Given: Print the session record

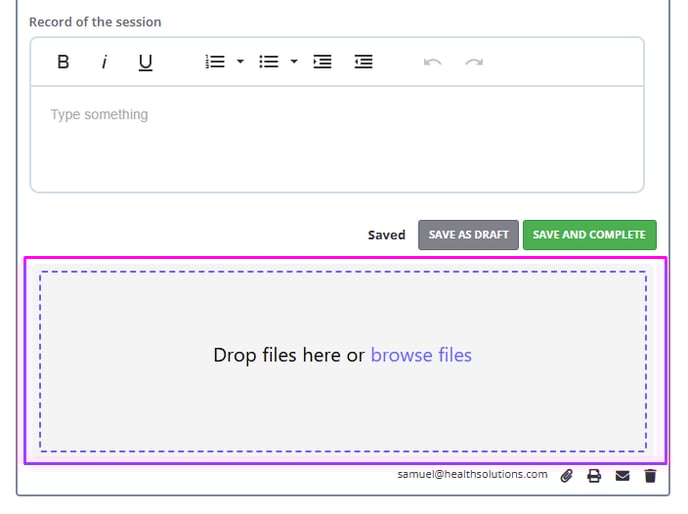Looking at the screenshot, I should pyautogui.click(x=594, y=476).
